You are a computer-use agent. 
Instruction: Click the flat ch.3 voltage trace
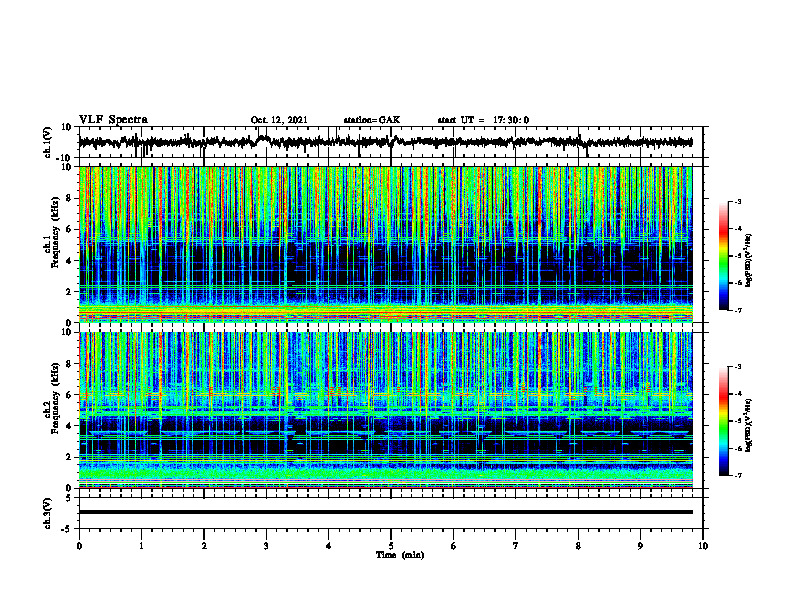(x=385, y=512)
